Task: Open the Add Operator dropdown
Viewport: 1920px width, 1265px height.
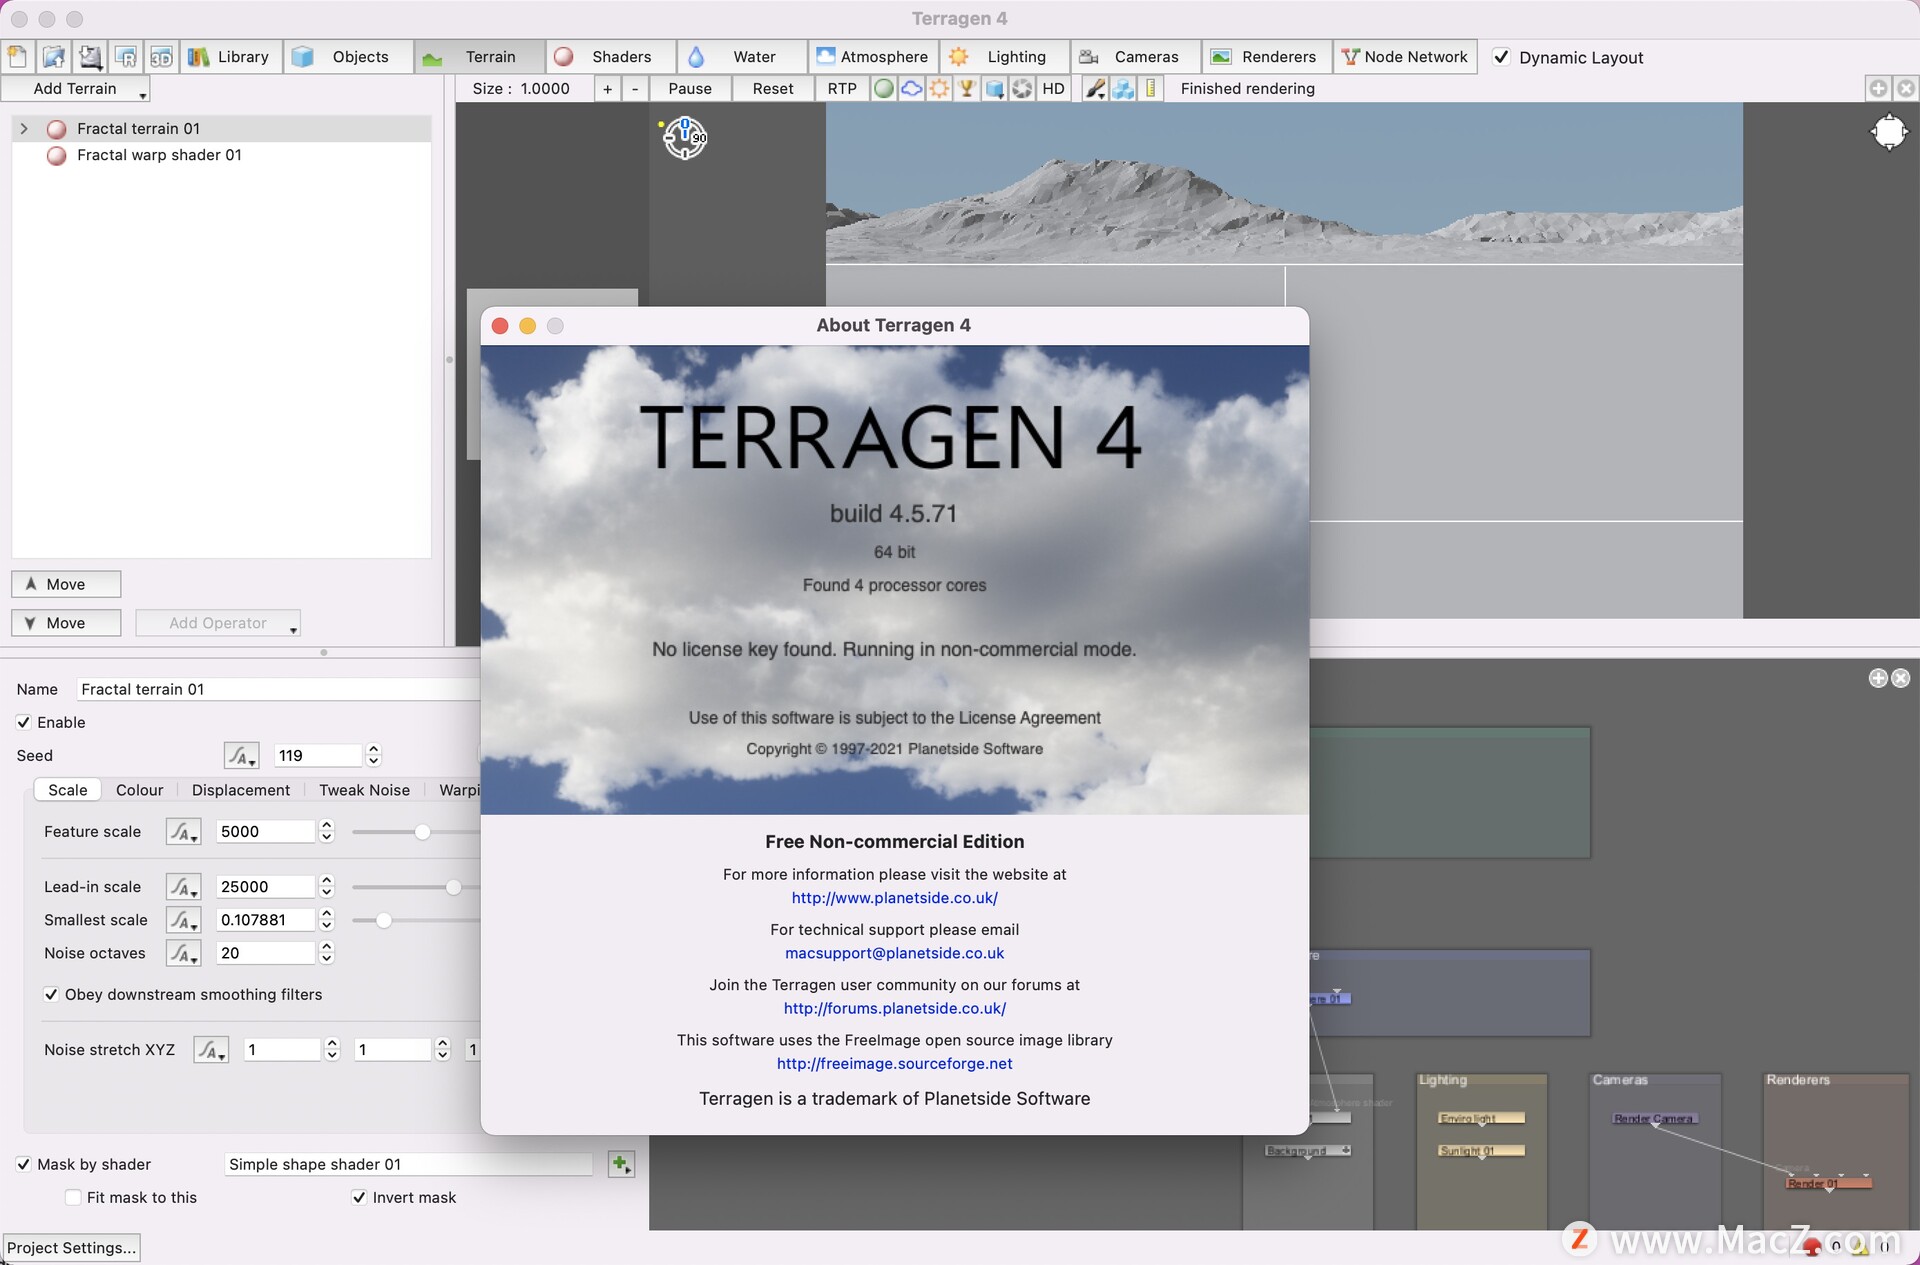Action: point(218,623)
